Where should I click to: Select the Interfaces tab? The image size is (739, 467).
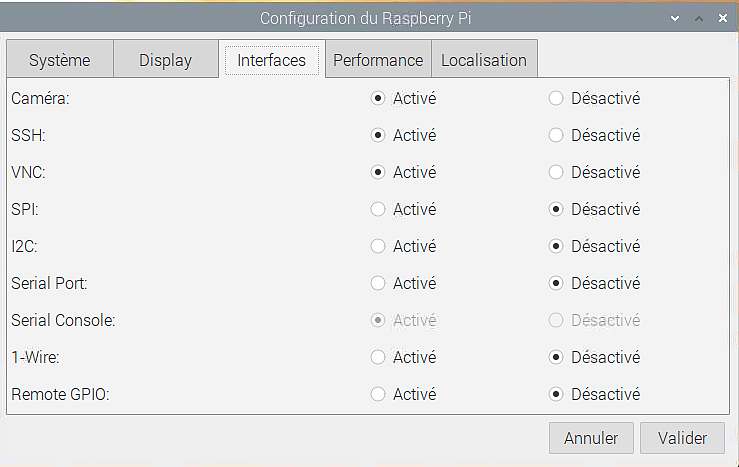[x=271, y=60]
